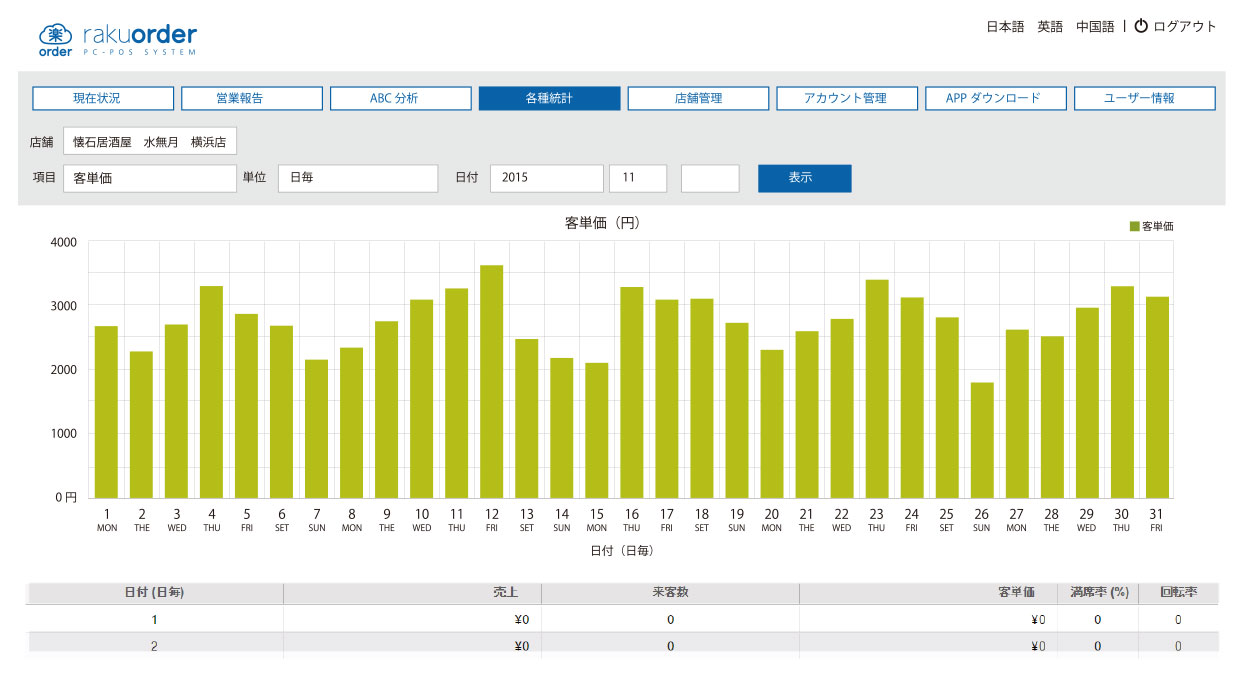
Task: Click the date cell in row 1
Action: pos(154,619)
